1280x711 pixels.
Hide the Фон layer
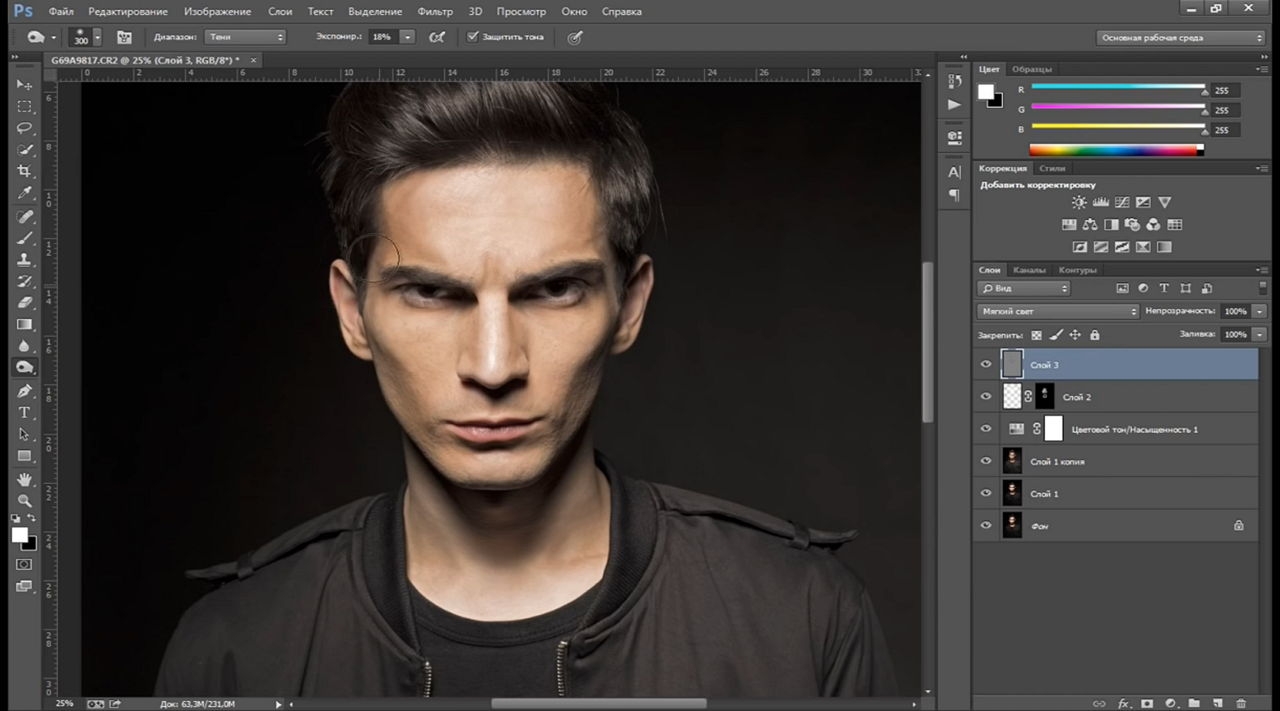[986, 525]
